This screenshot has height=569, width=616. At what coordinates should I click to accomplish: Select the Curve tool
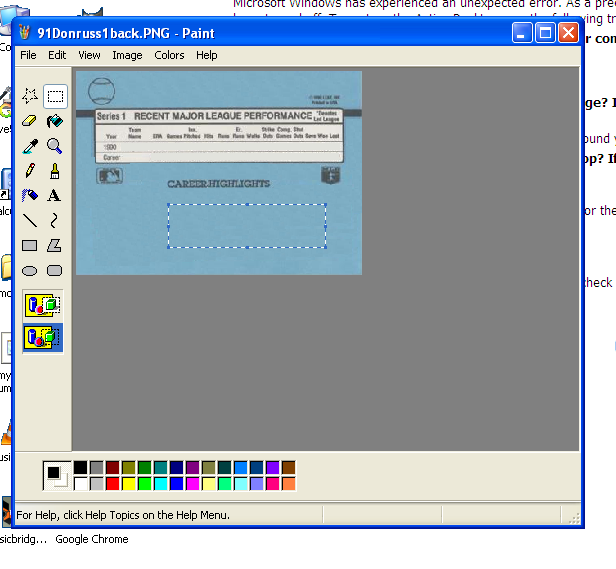coord(55,221)
